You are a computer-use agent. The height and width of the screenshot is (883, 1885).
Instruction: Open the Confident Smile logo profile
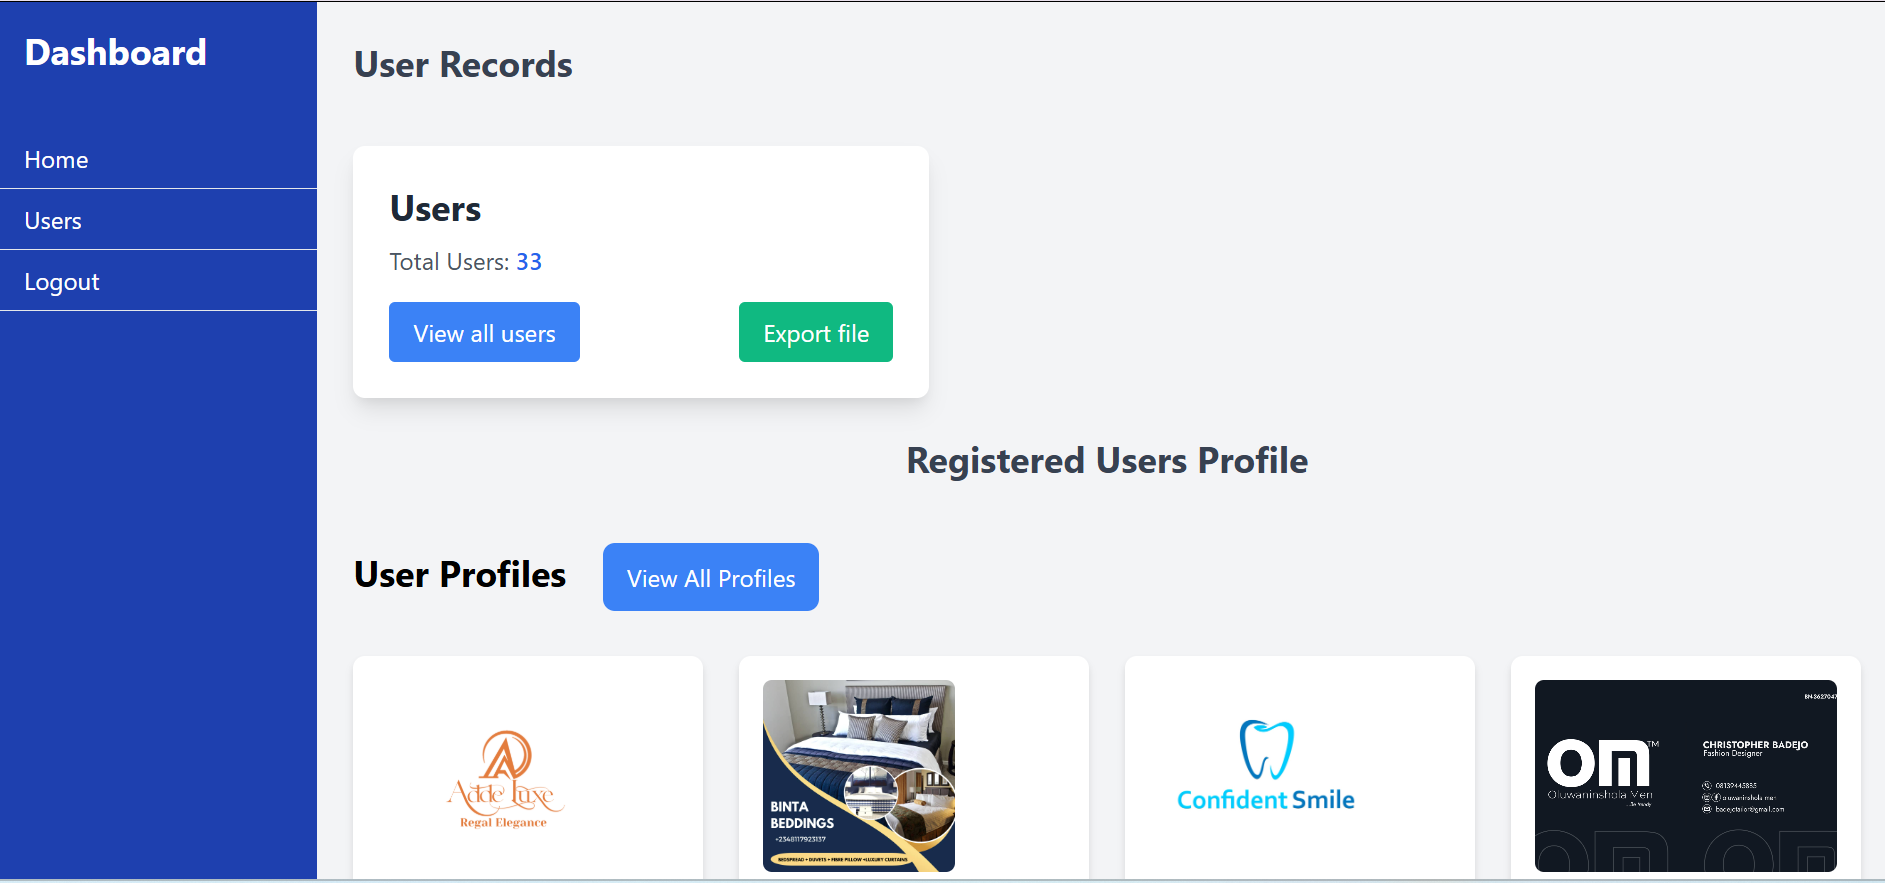[1266, 766]
